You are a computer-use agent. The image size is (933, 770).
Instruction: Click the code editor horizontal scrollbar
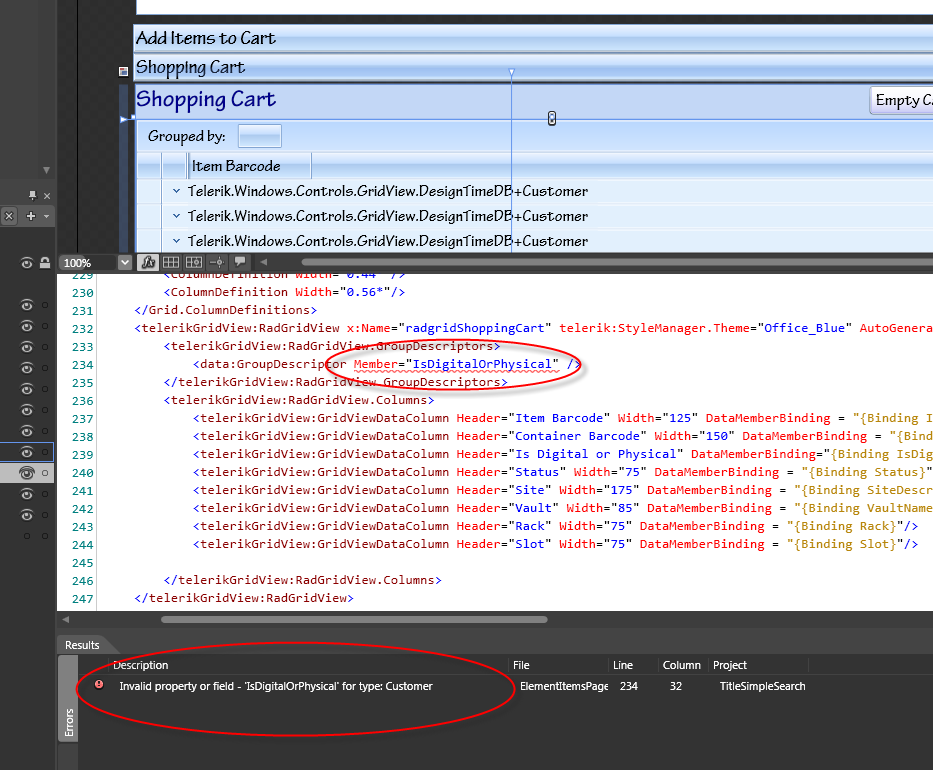tap(354, 619)
